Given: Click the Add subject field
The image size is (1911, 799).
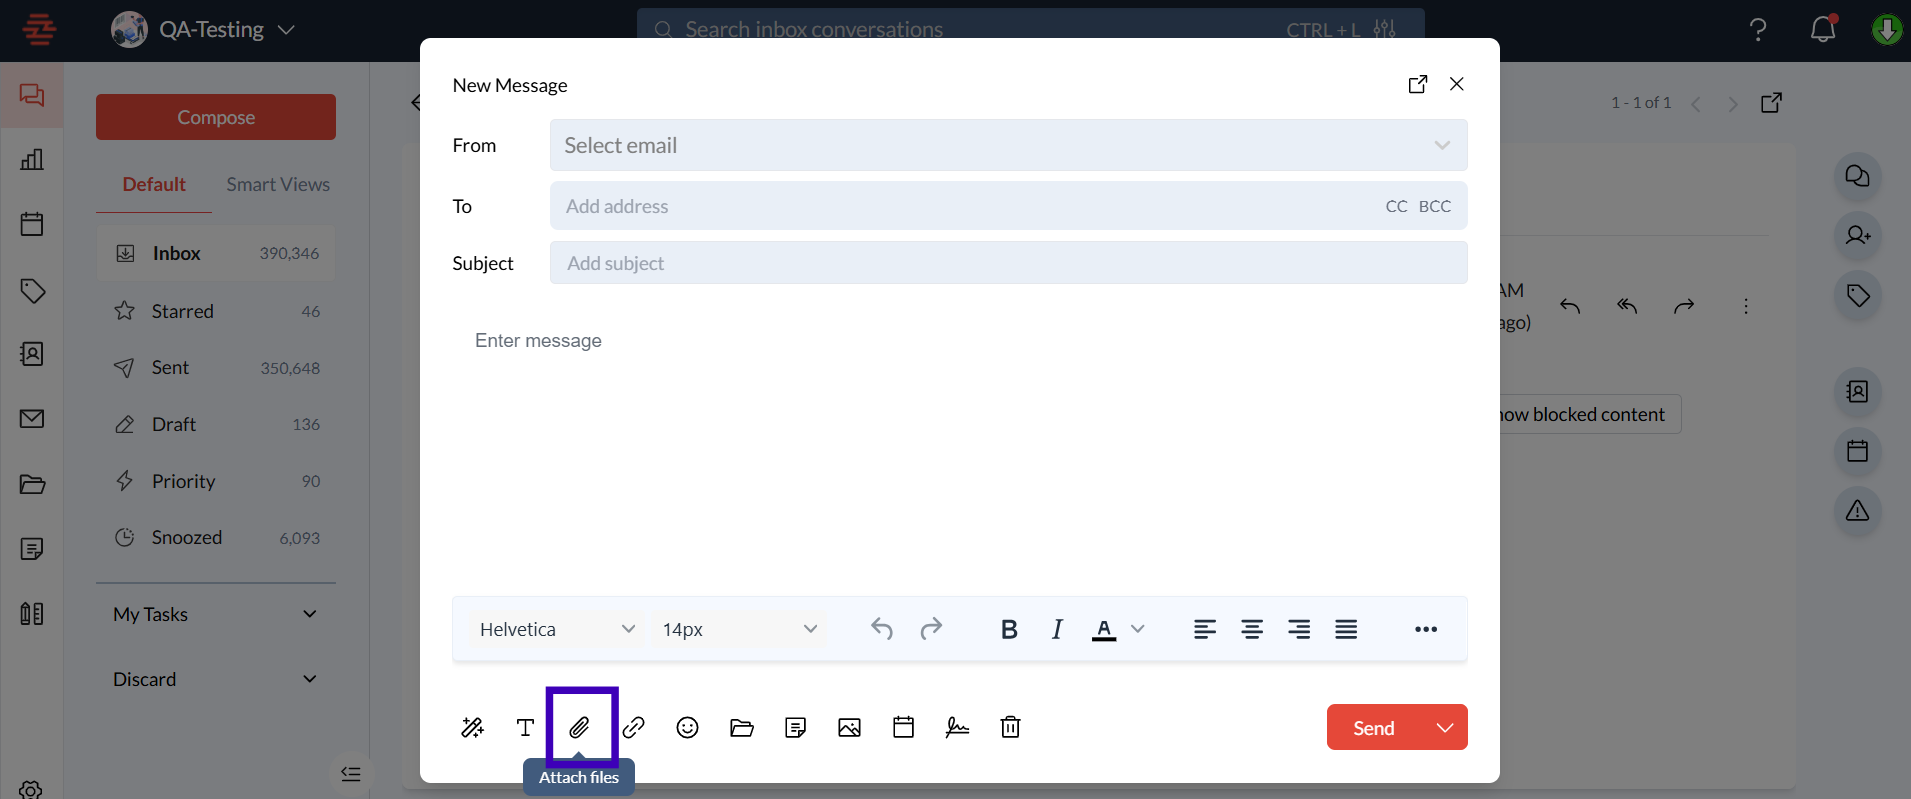Looking at the screenshot, I should (x=1008, y=263).
